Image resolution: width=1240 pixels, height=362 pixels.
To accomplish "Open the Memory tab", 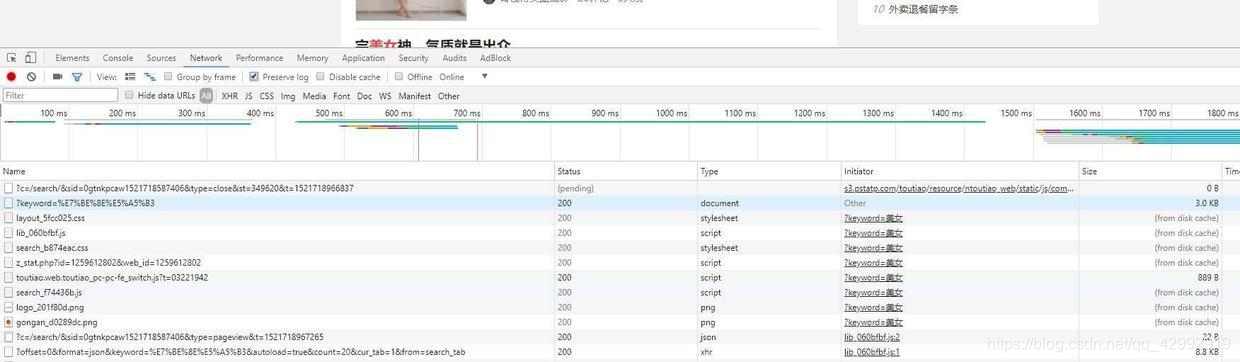I will (312, 58).
